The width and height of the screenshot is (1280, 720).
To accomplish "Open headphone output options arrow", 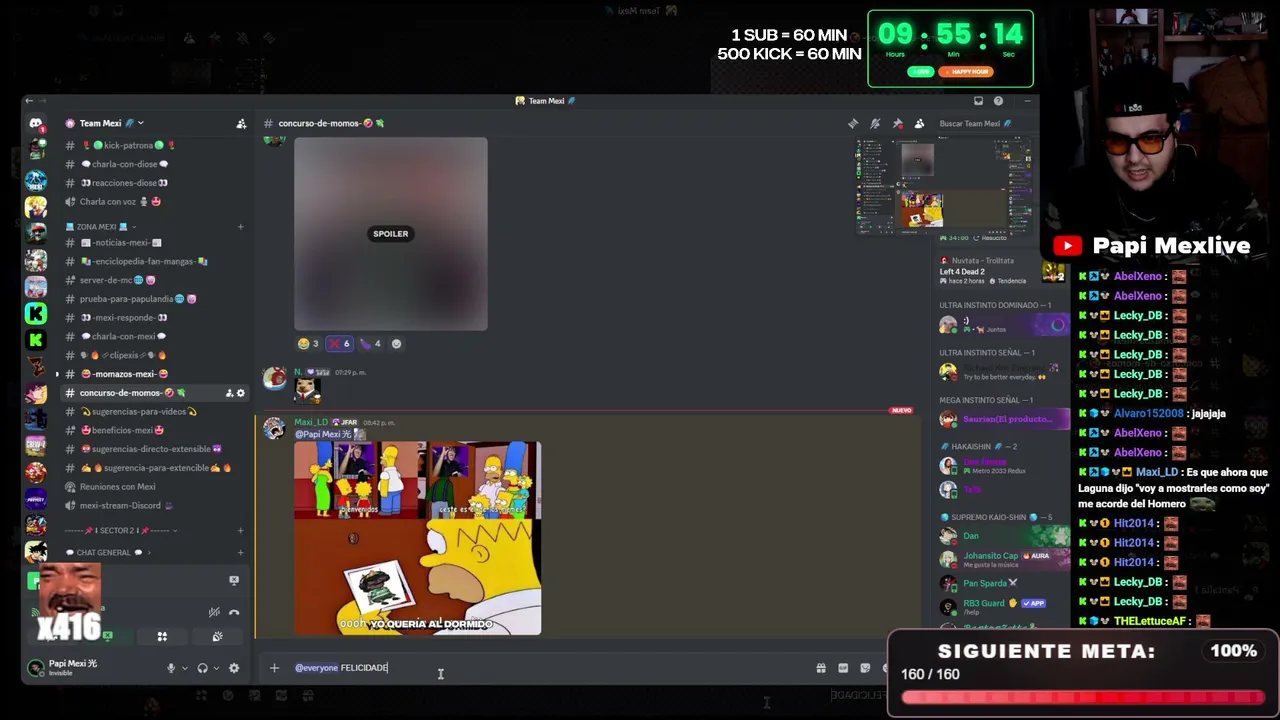I will [215, 668].
